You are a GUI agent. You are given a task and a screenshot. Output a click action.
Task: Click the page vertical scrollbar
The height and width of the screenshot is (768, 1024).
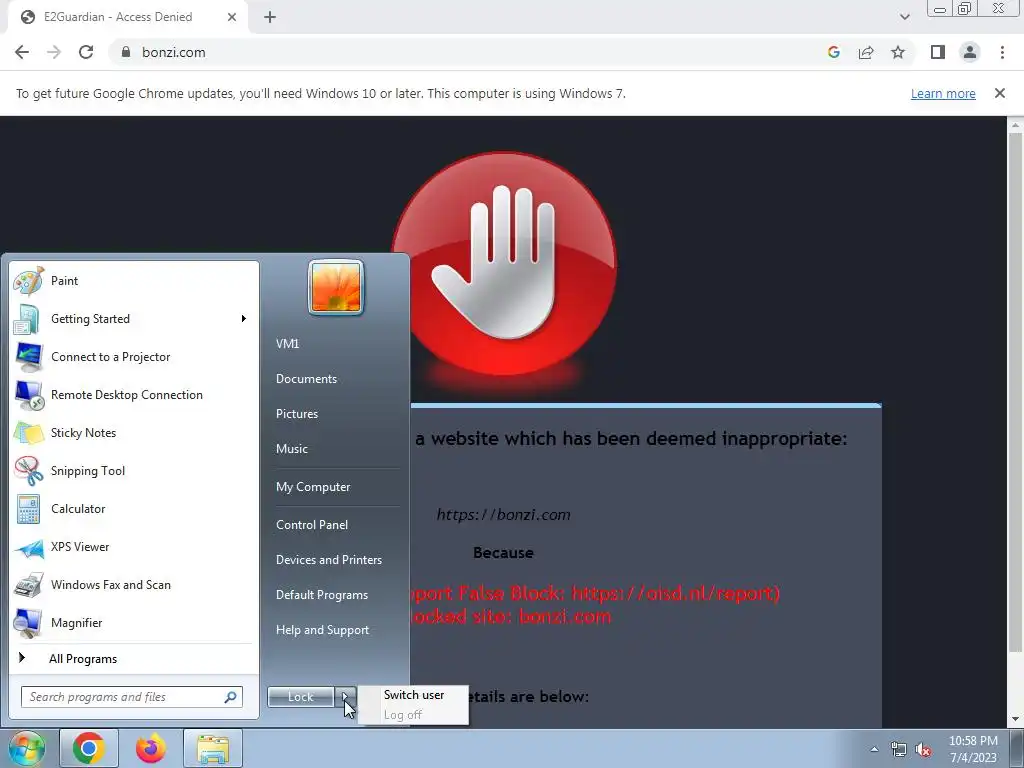(x=1015, y=392)
